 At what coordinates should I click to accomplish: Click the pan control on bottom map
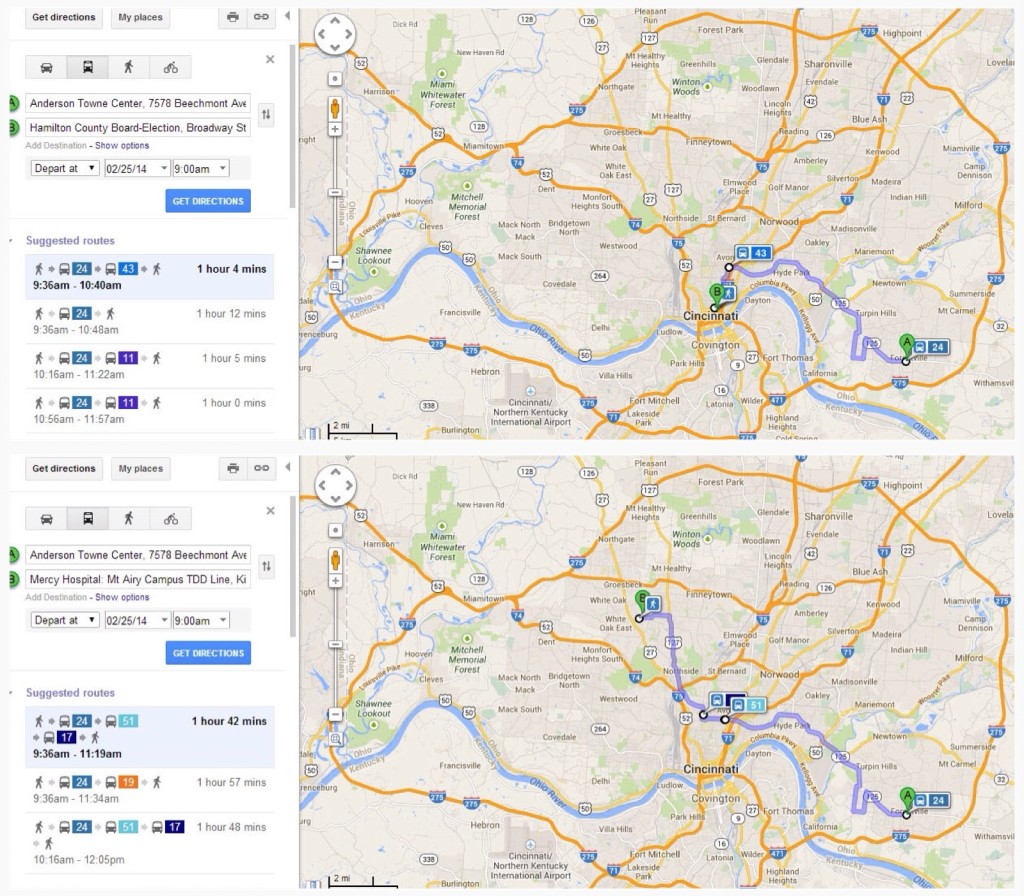click(x=335, y=486)
